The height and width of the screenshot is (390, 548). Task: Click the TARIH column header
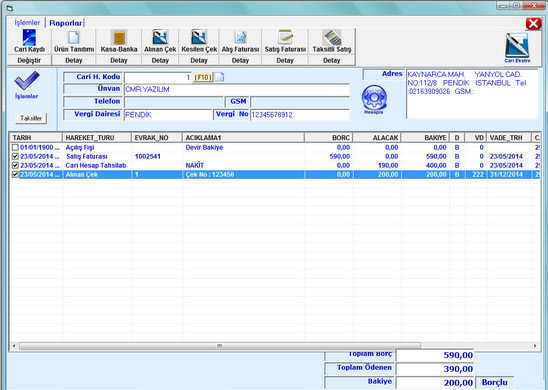pyautogui.click(x=36, y=138)
